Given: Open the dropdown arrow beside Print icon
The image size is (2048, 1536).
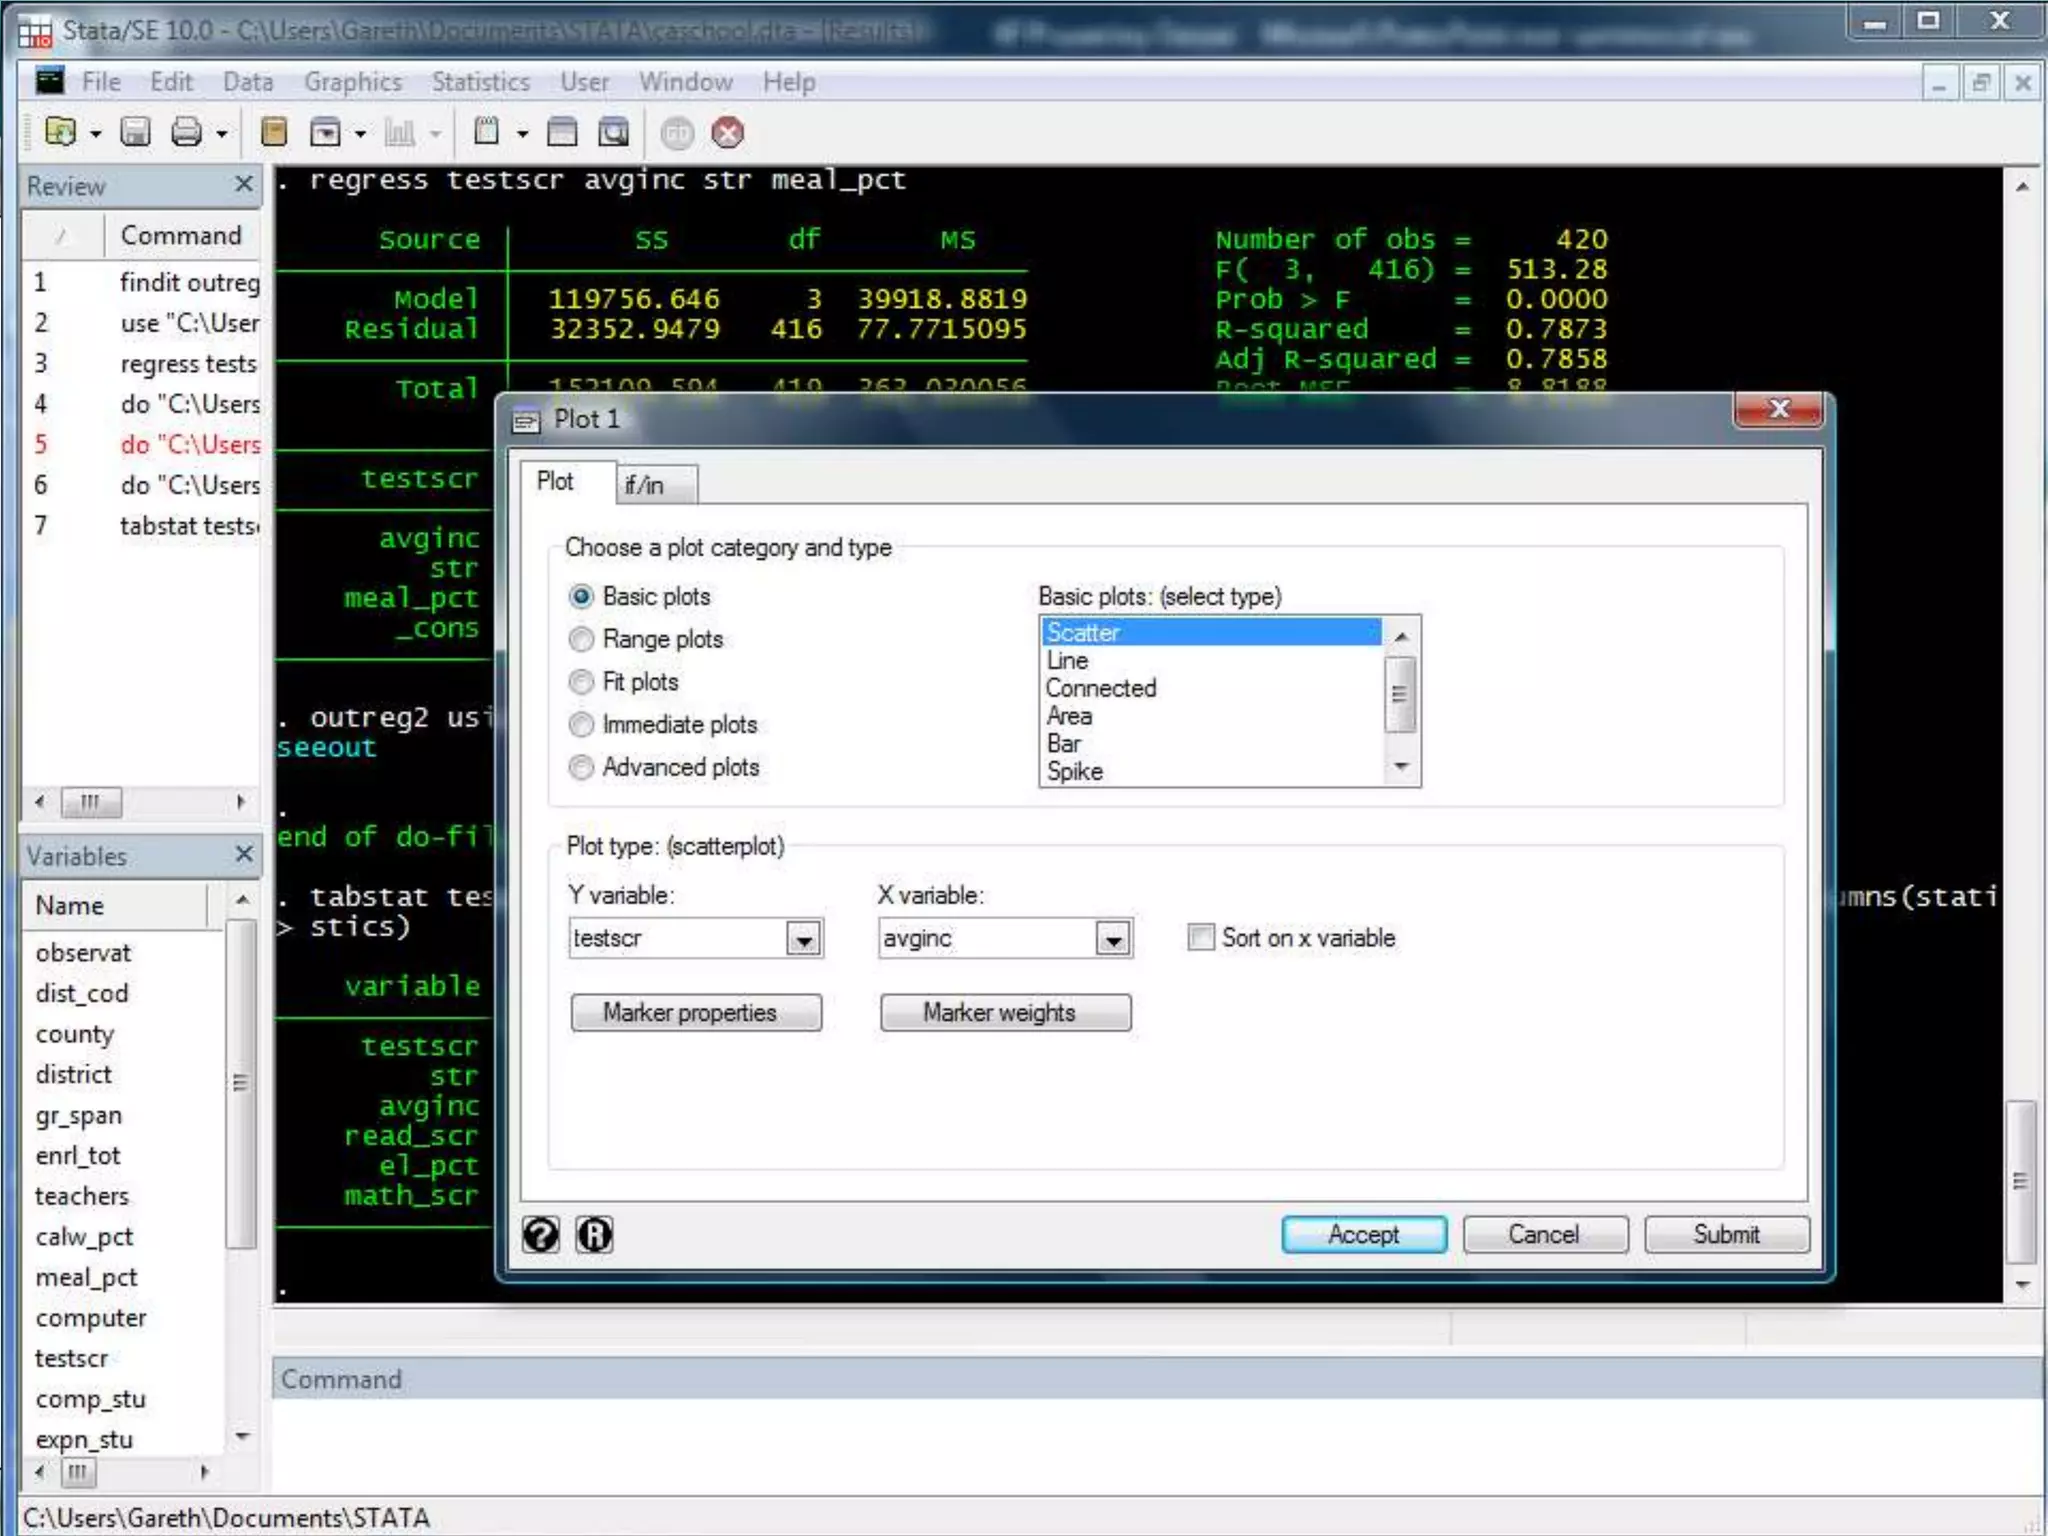Looking at the screenshot, I should (x=222, y=133).
